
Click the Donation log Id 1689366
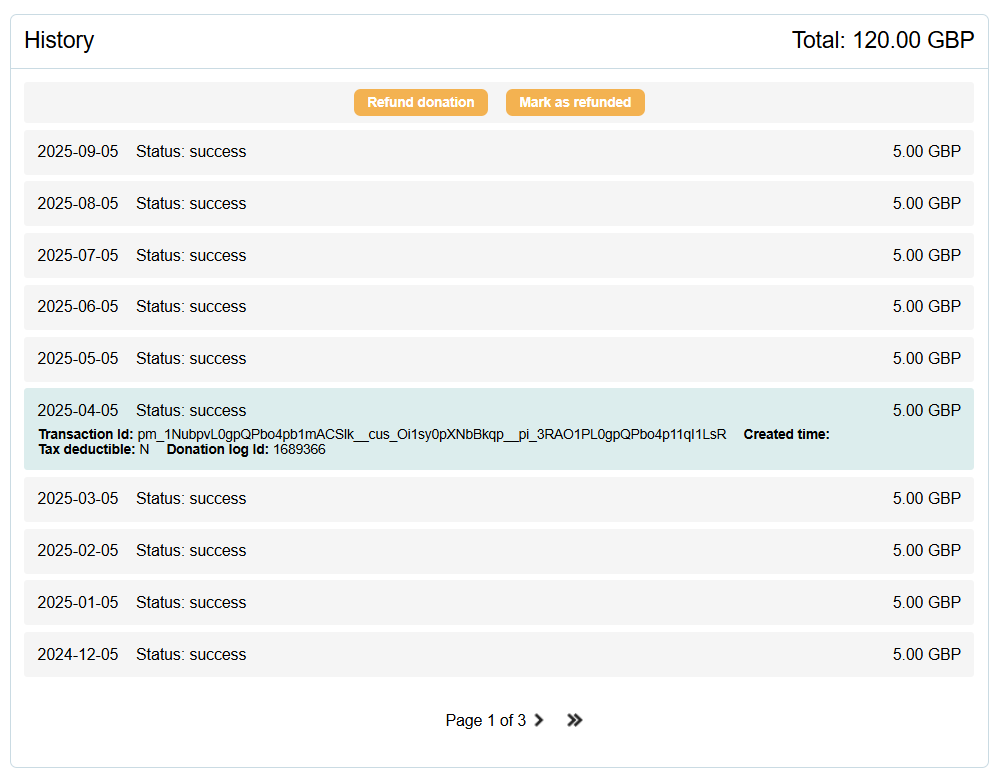click(299, 450)
